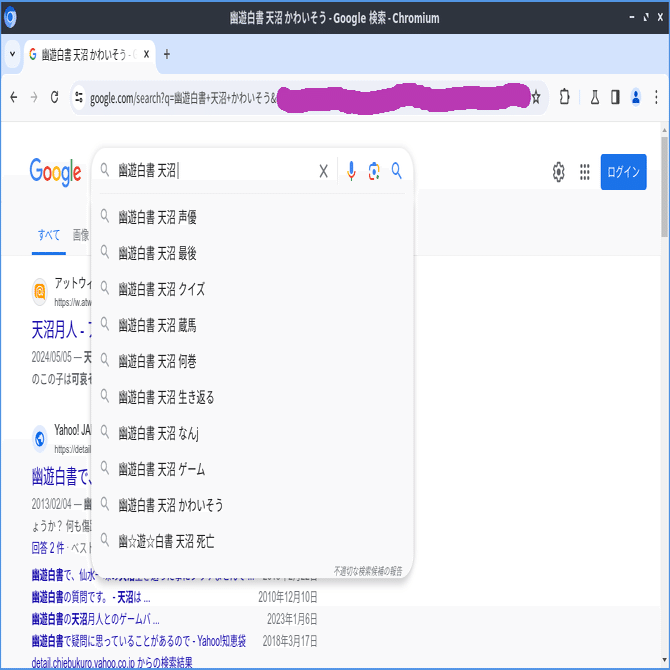Choose suggestion 幽遊白書 天沼 ゲーム
This screenshot has width=670, height=670.
[x=252, y=469]
